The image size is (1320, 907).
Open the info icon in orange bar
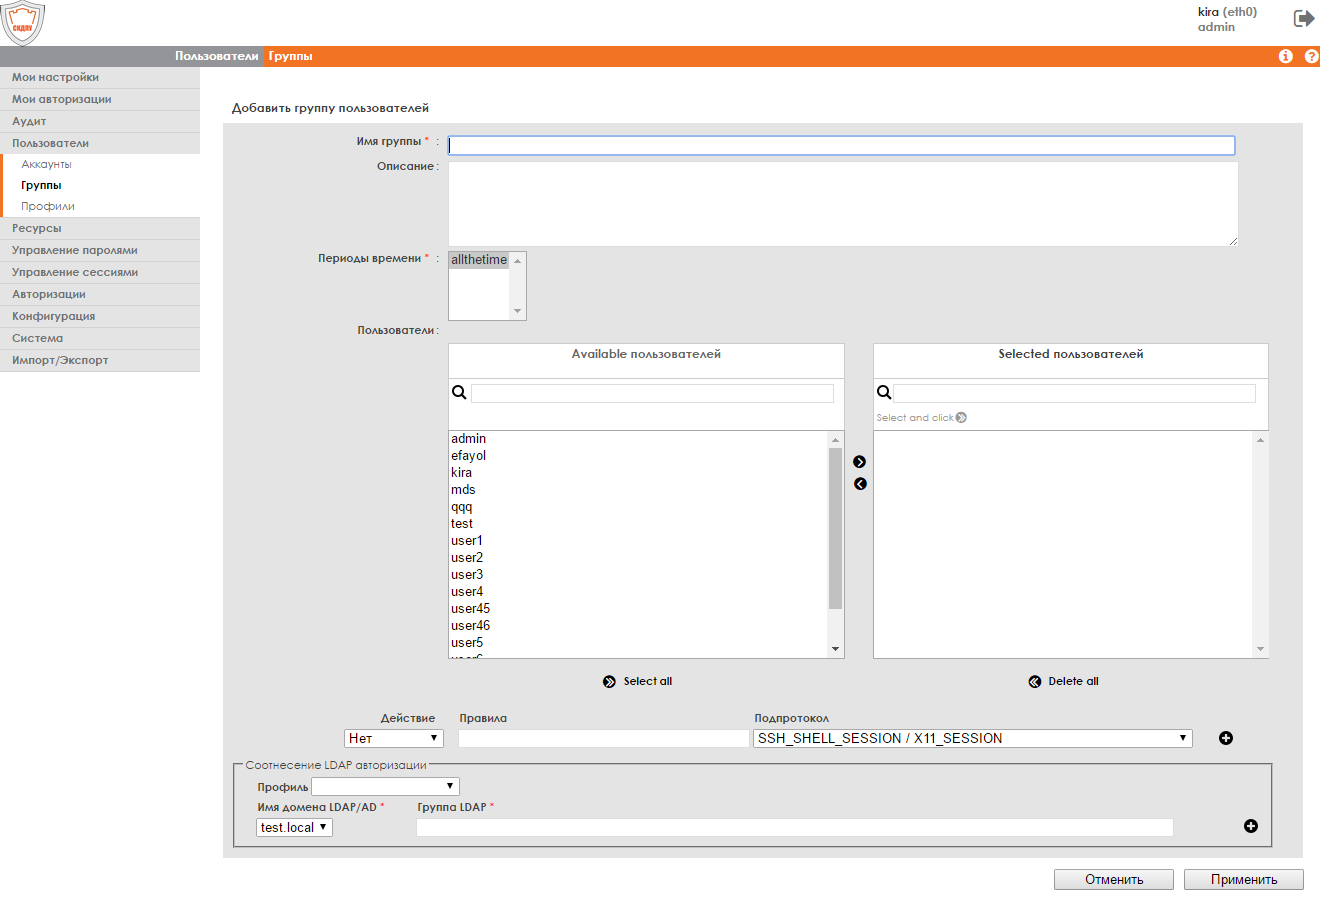tap(1286, 56)
